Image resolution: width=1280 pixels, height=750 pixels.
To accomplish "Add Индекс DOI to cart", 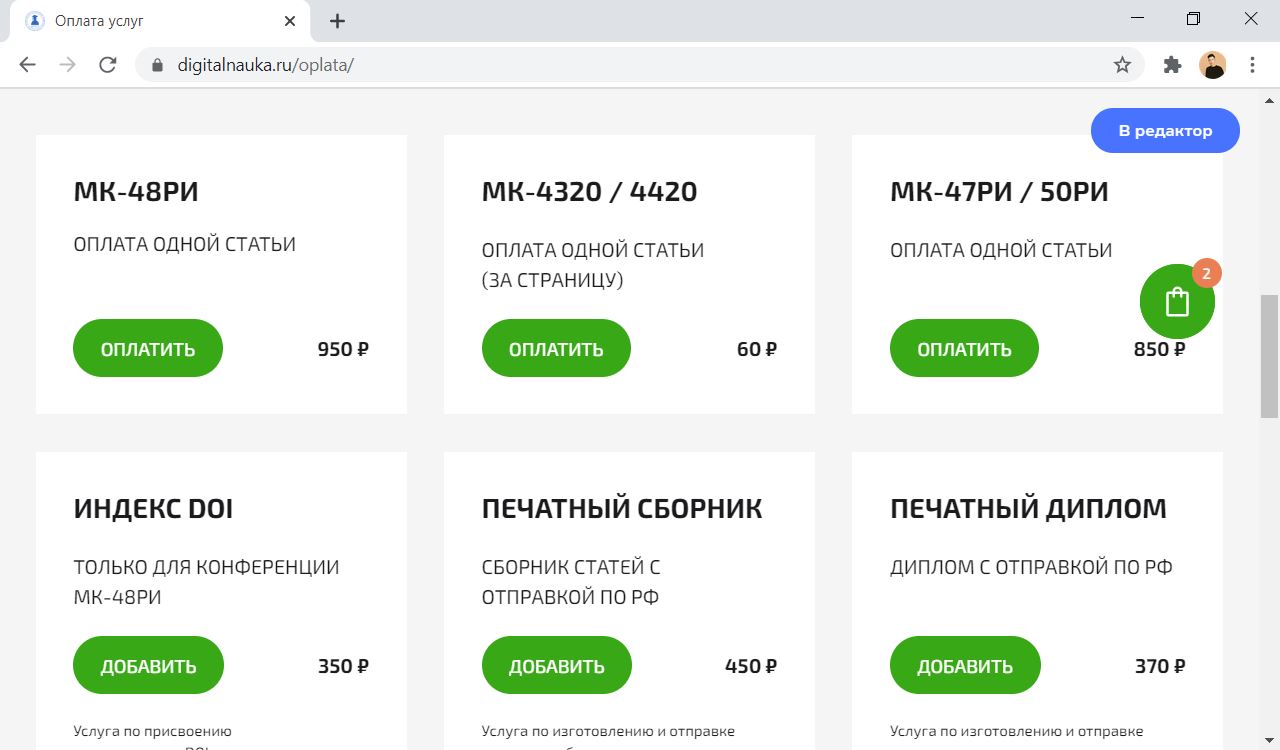I will [148, 666].
